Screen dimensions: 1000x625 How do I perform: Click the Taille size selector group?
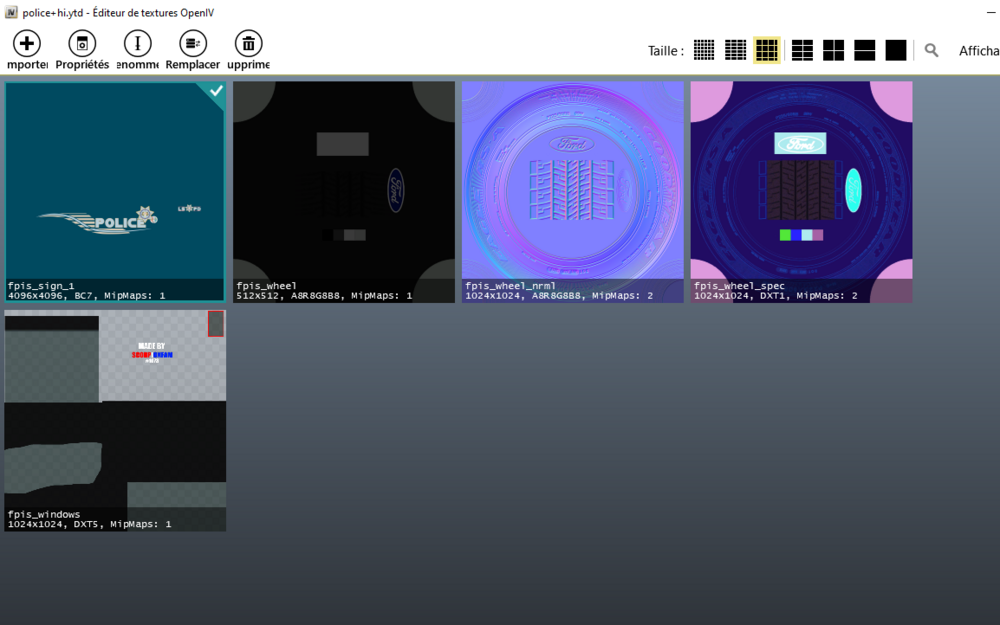(665, 50)
